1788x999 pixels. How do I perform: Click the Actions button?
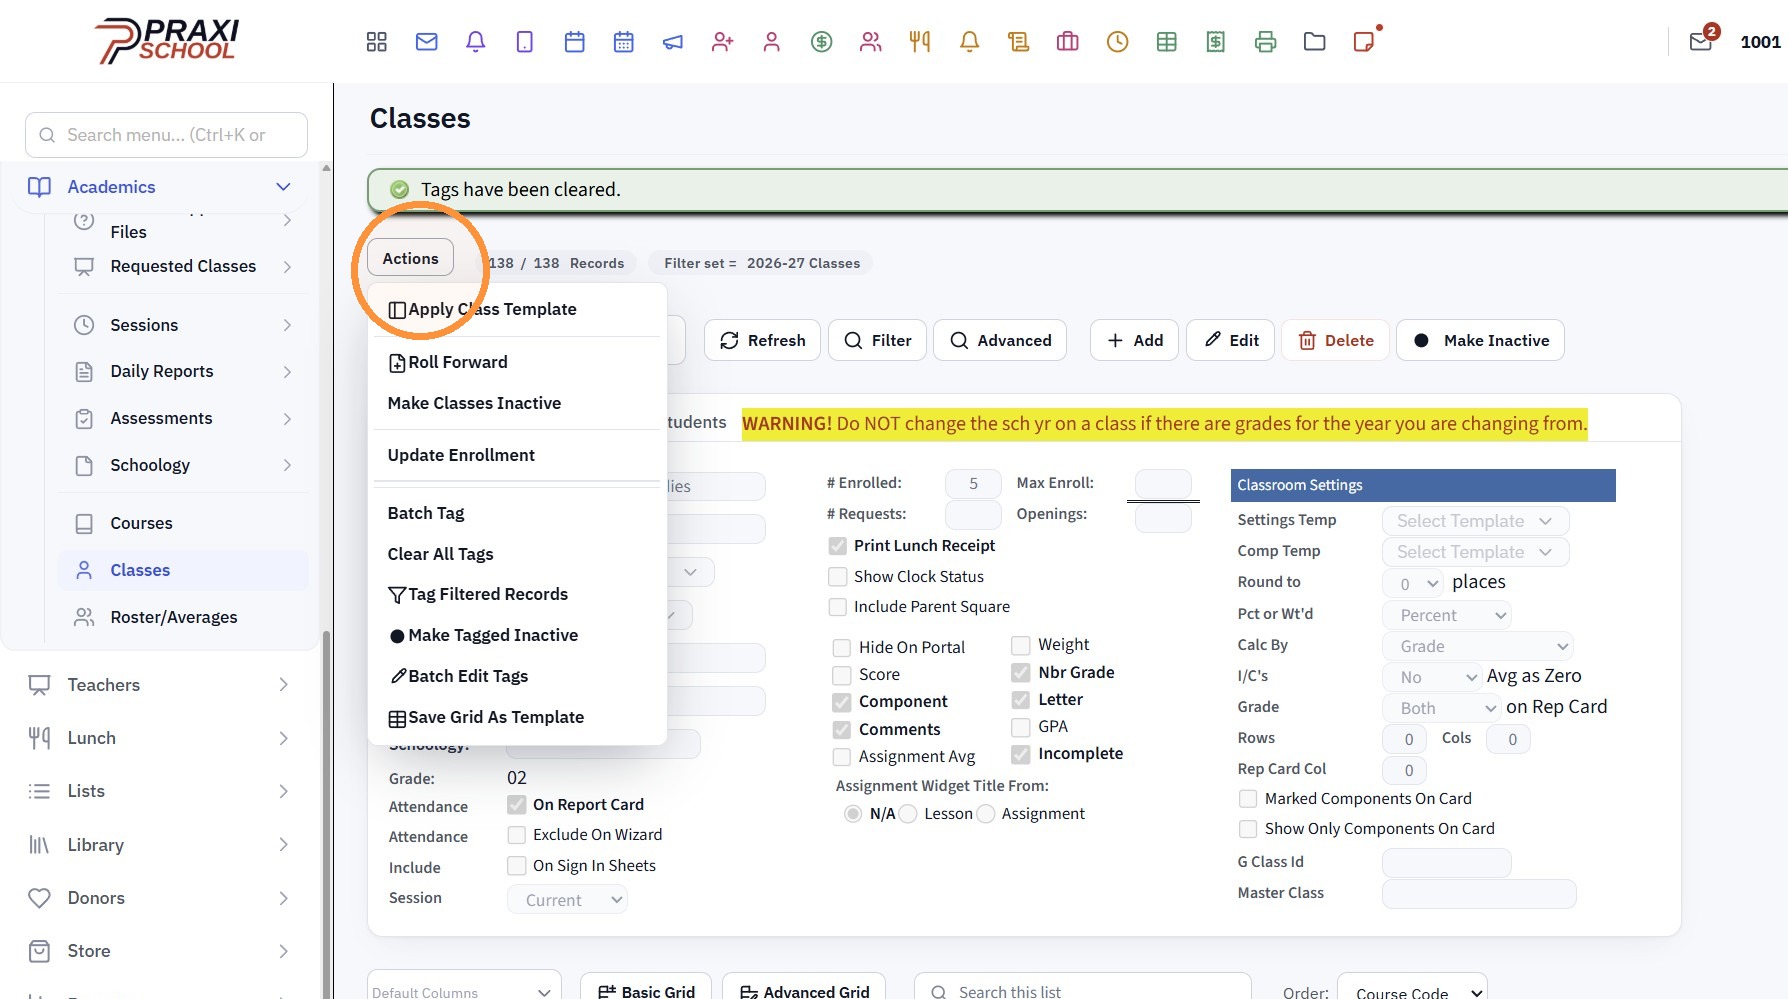tap(410, 258)
